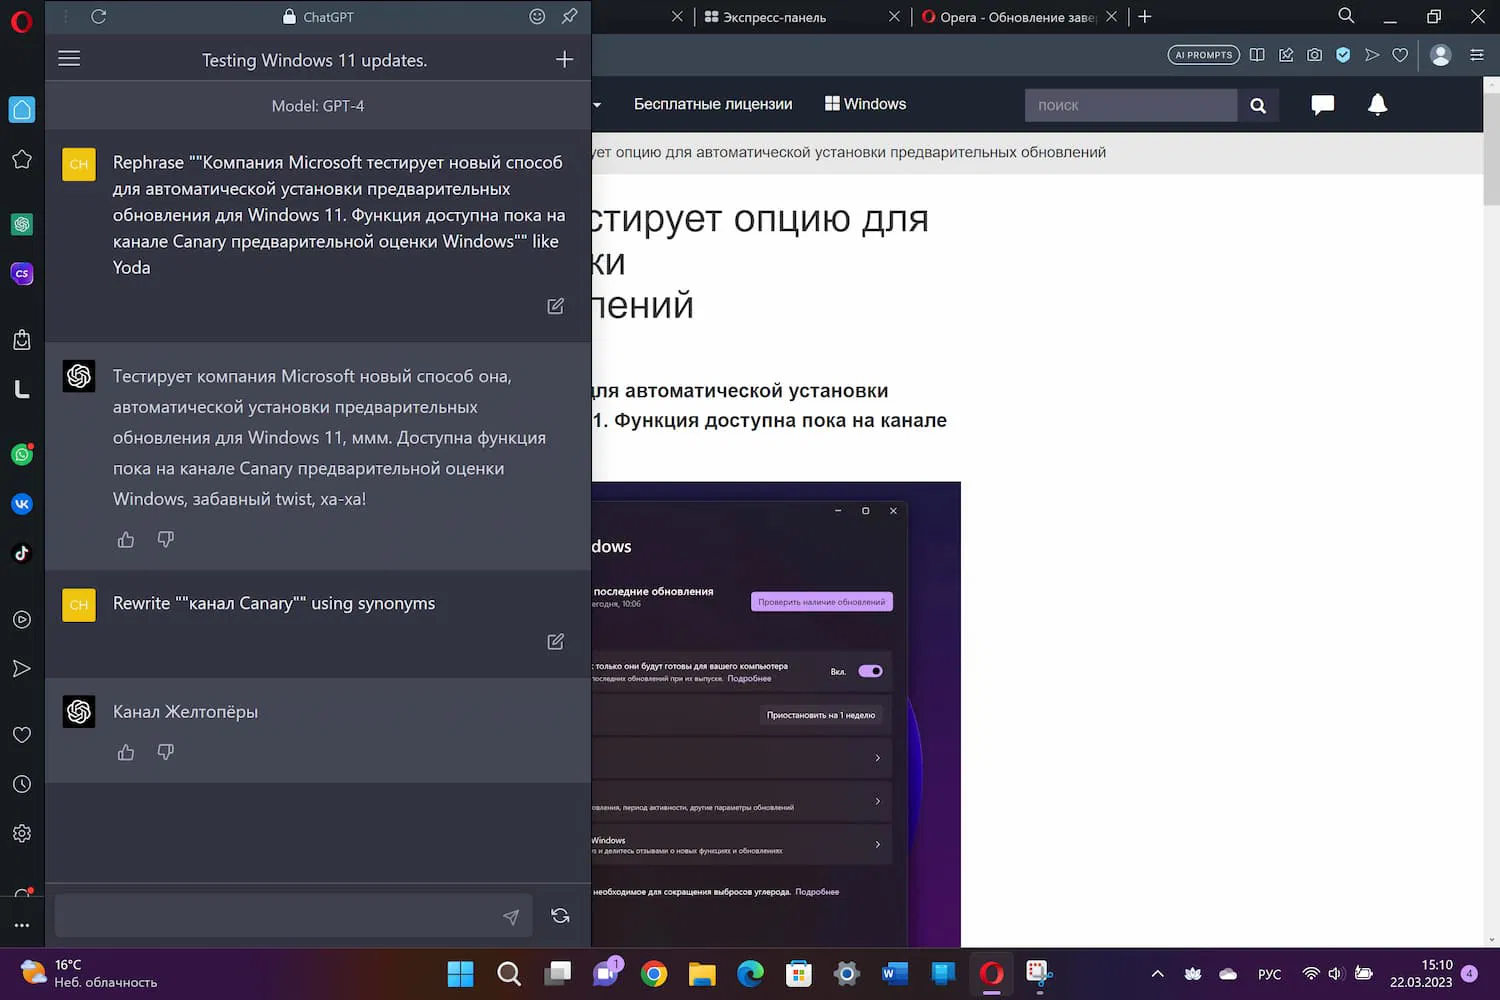
Task: Open the Player icon in Opera sidebar
Action: 22,620
